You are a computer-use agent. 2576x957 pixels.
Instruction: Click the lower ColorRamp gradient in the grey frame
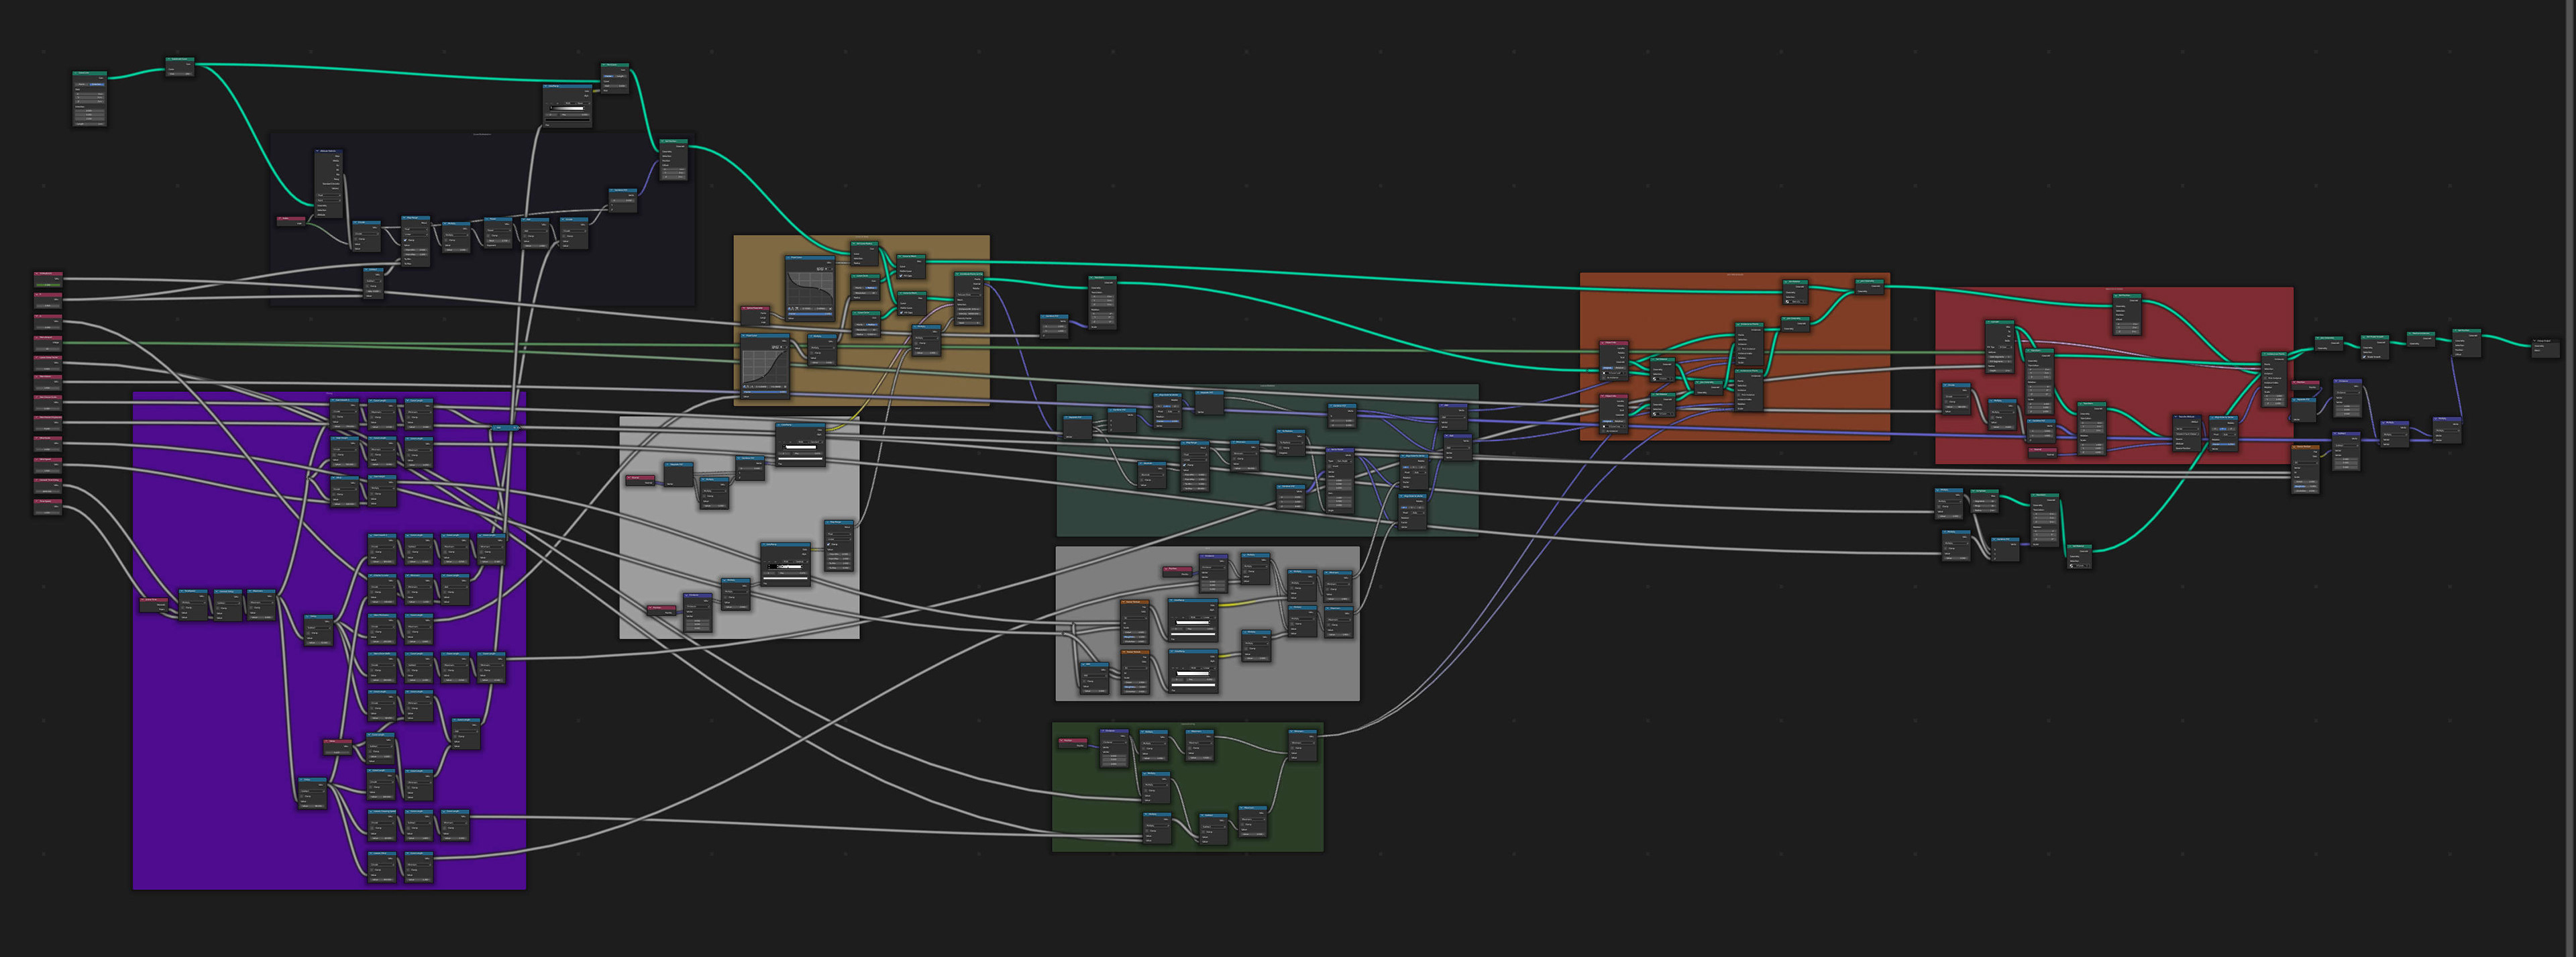click(1193, 674)
